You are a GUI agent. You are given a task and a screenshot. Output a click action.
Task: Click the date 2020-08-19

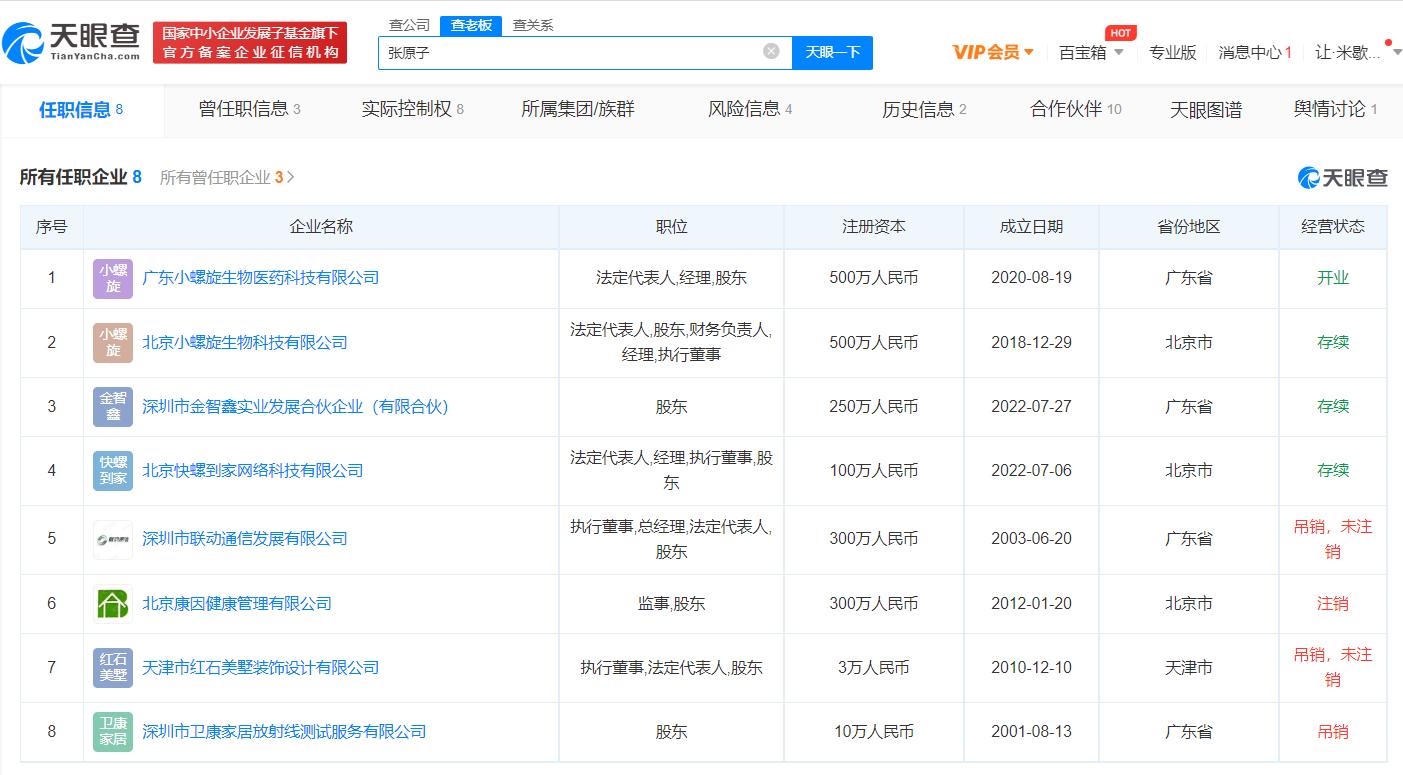pos(1031,278)
